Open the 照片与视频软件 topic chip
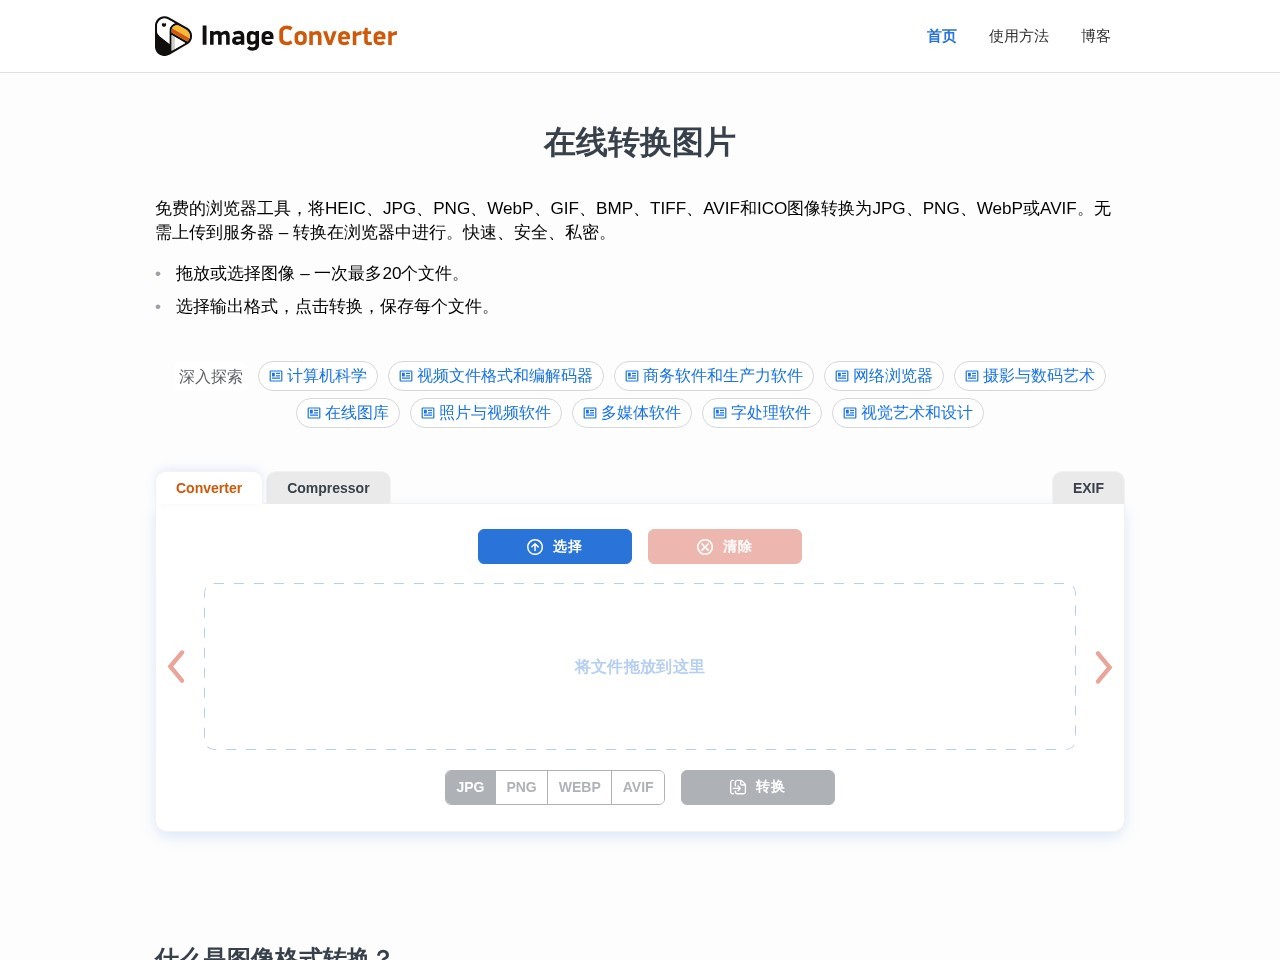Image resolution: width=1280 pixels, height=960 pixels. coord(486,413)
